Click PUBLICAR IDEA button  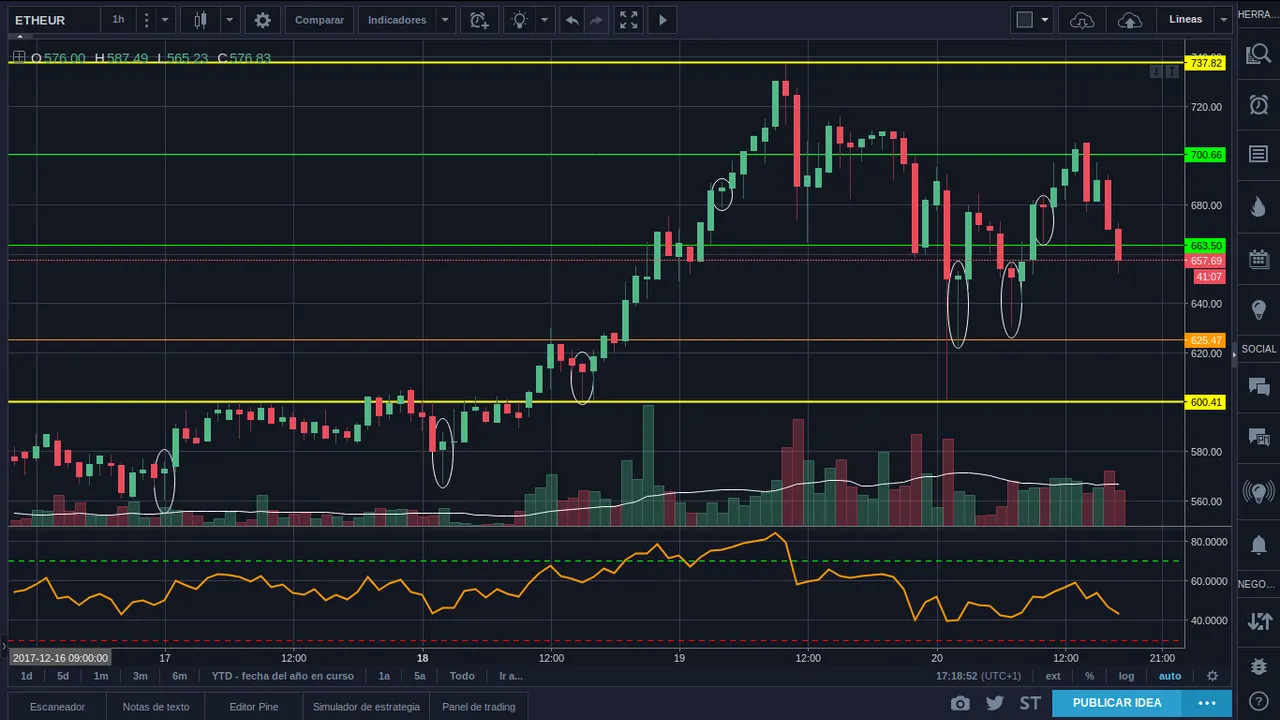point(1117,703)
